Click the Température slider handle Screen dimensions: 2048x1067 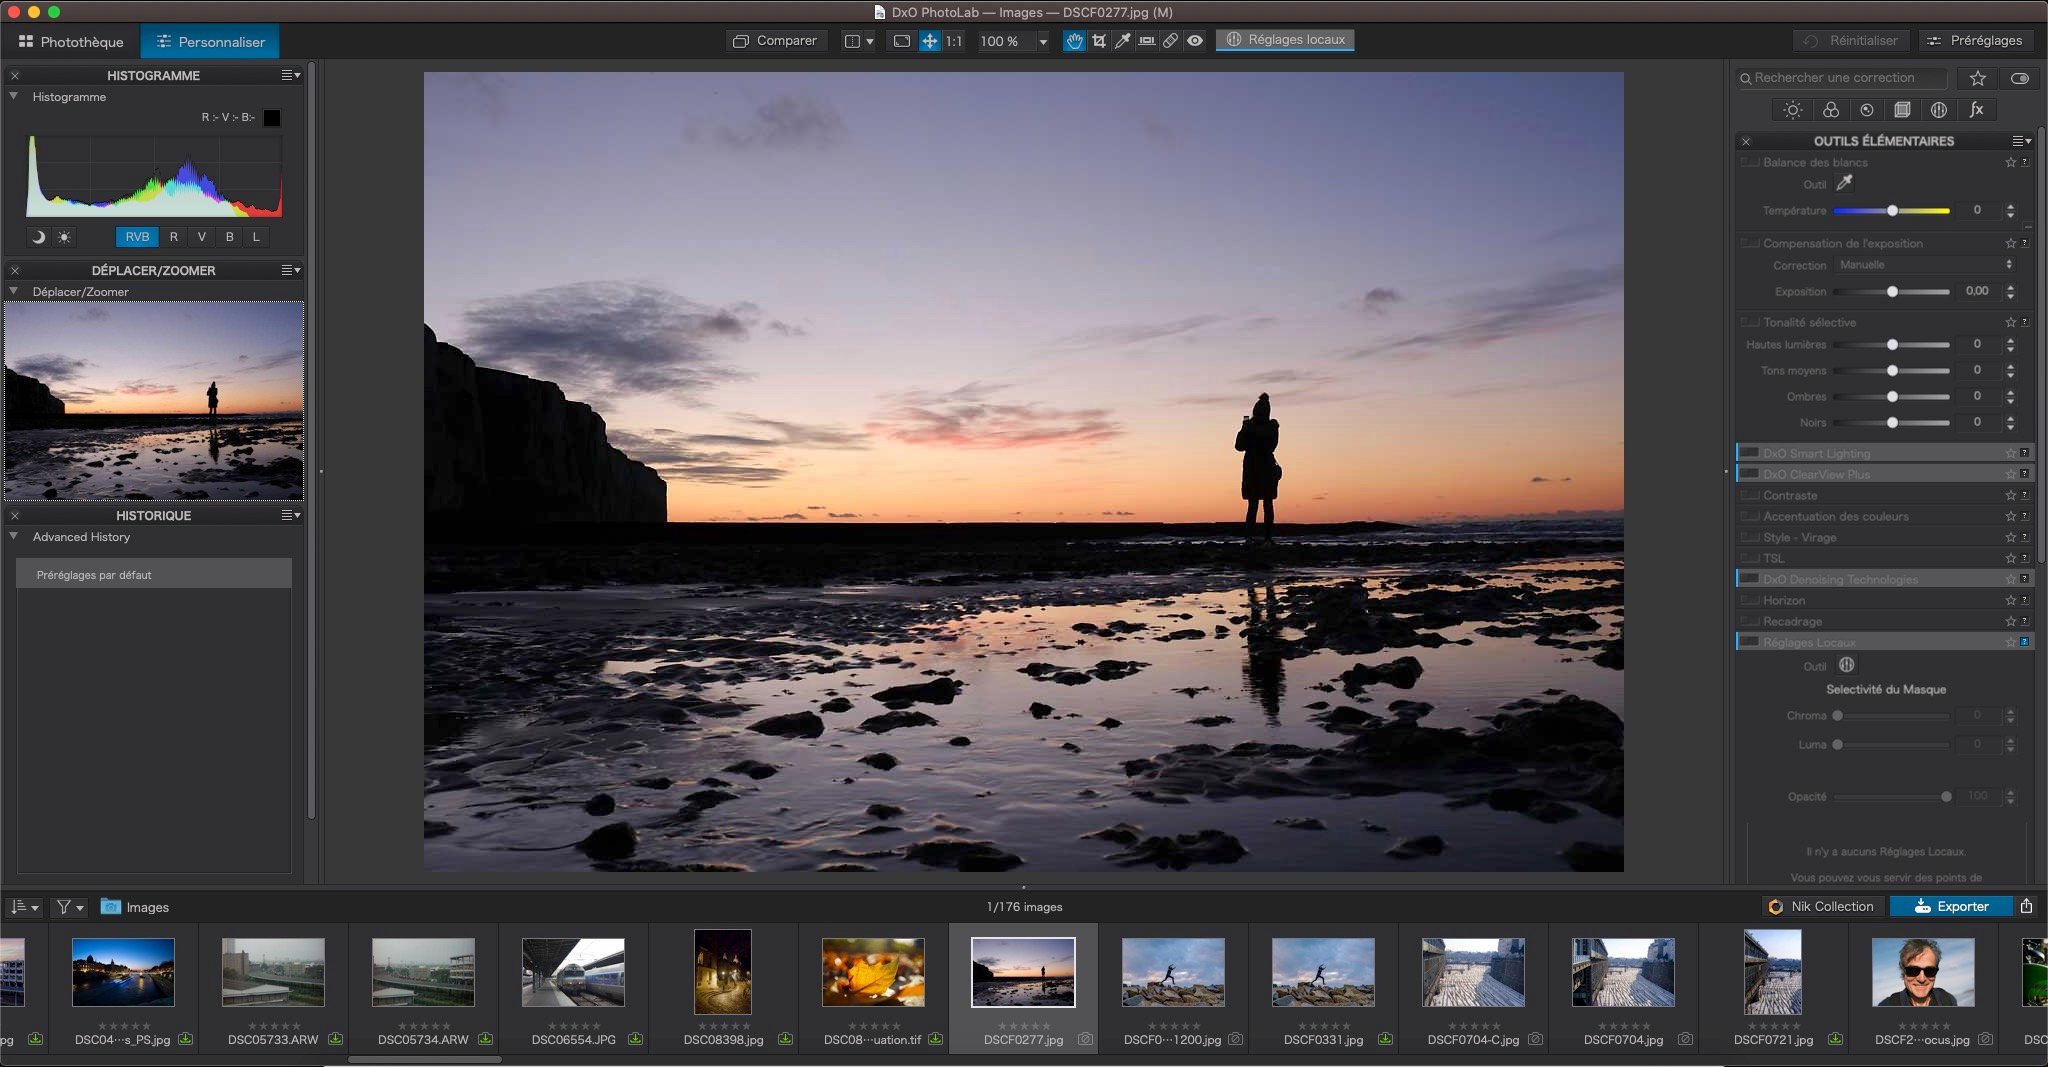[x=1892, y=210]
